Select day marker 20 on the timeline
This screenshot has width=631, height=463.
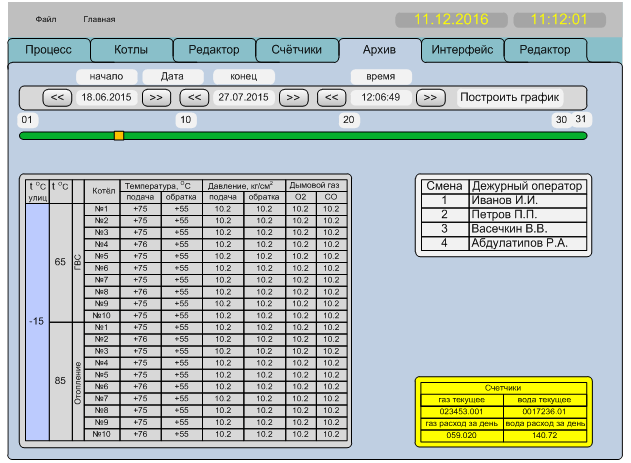[x=349, y=120]
